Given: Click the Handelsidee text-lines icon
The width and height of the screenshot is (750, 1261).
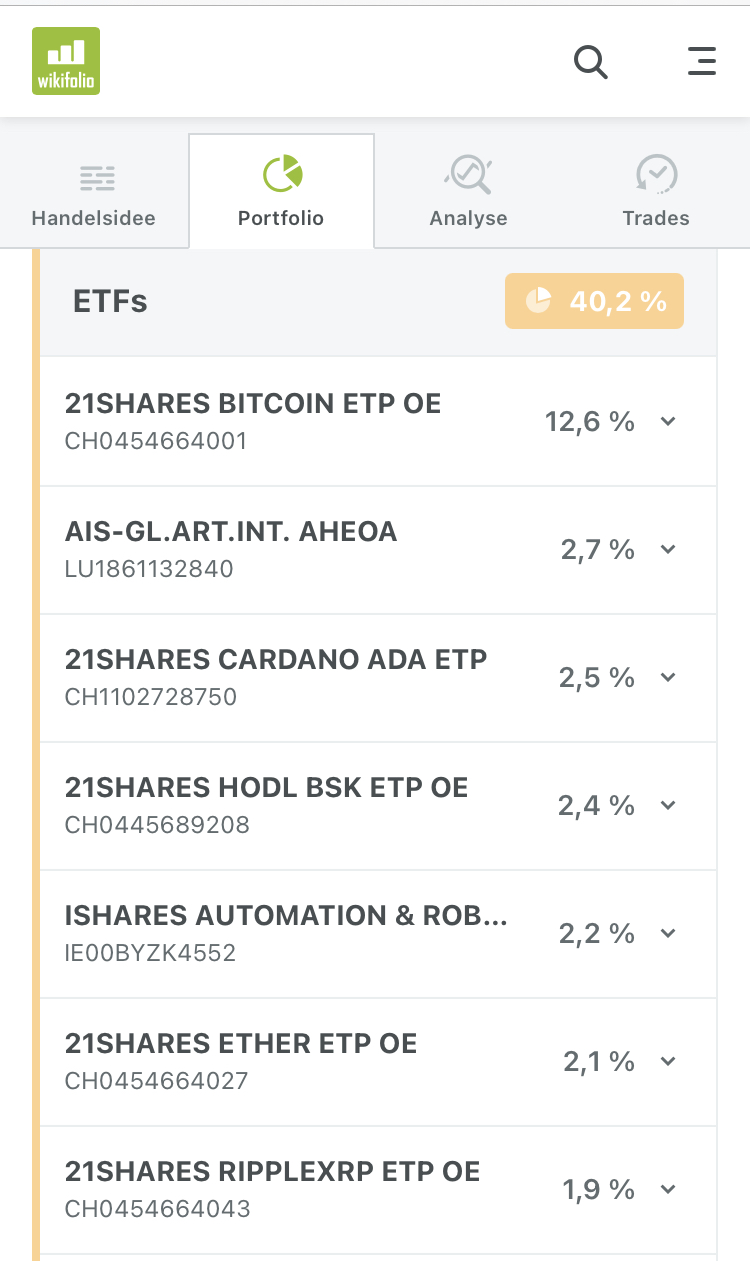Looking at the screenshot, I should tap(97, 178).
